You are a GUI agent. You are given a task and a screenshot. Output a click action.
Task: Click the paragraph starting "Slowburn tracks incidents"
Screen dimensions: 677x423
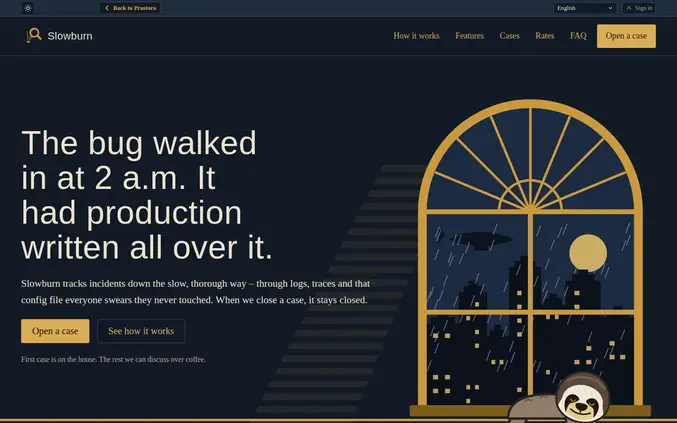click(196, 292)
